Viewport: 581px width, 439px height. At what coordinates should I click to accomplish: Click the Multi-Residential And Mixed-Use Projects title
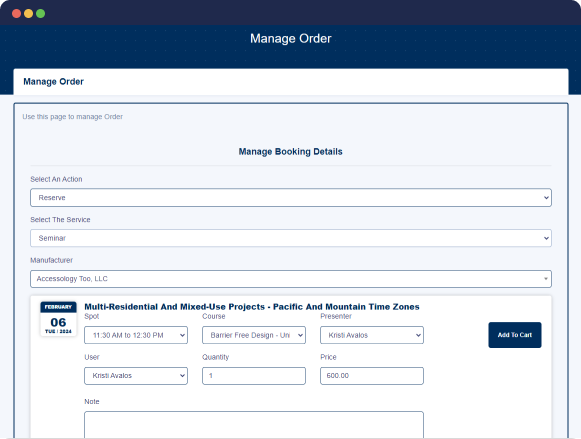coord(252,307)
